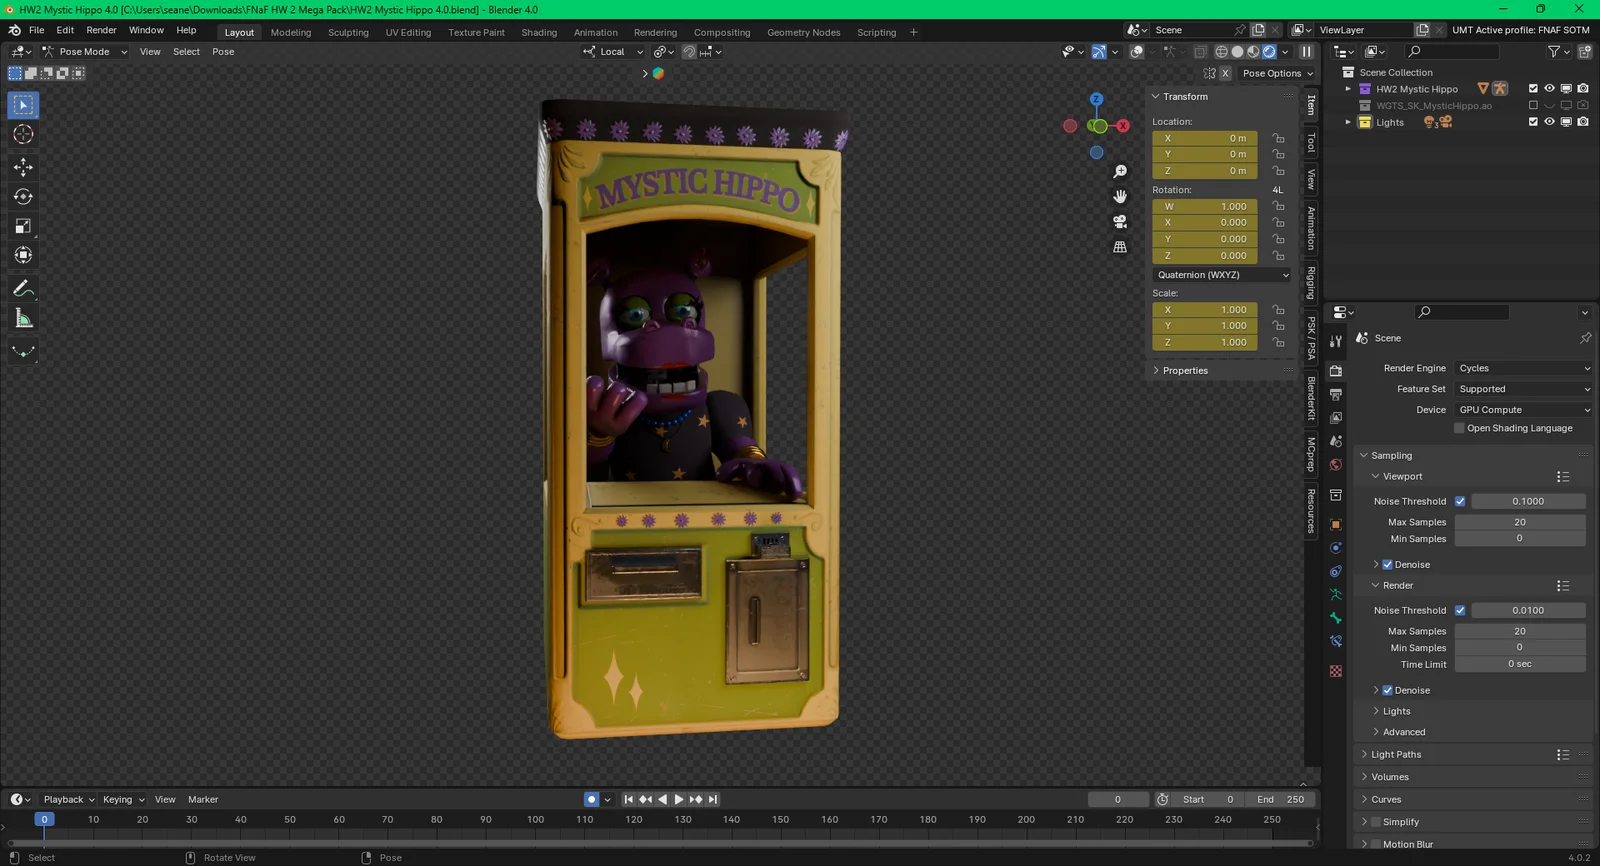The width and height of the screenshot is (1600, 866).
Task: Select the Select Box tool
Action: [x=23, y=105]
